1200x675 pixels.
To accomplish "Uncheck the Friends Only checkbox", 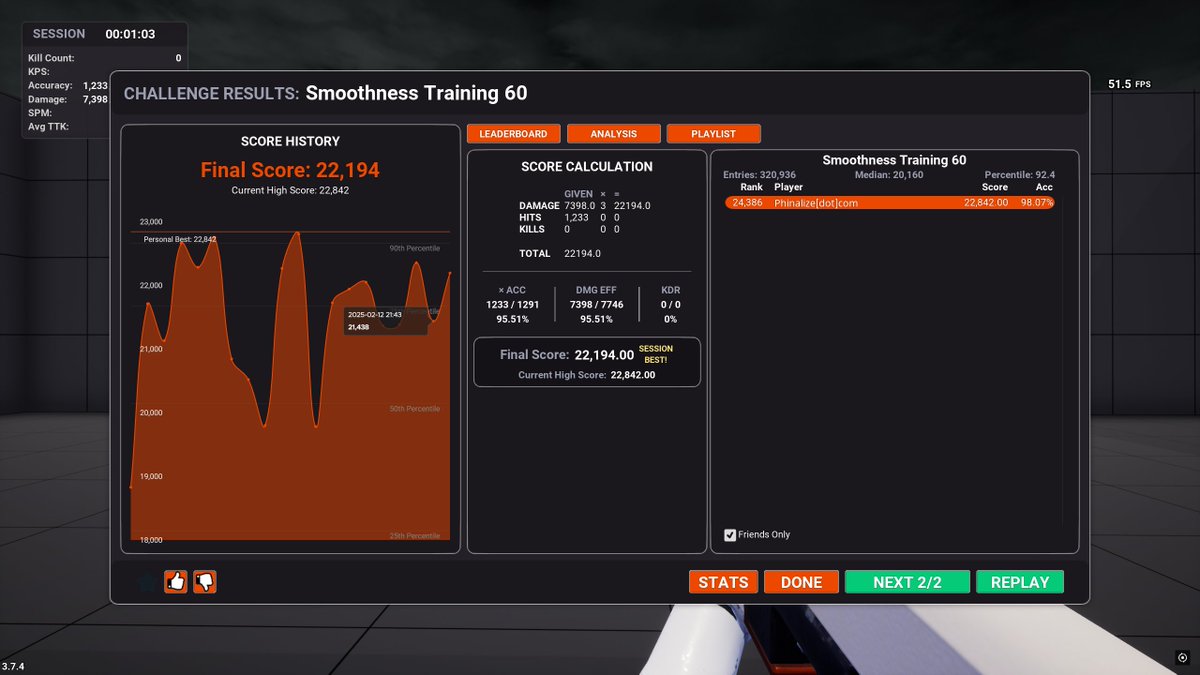I will (730, 535).
